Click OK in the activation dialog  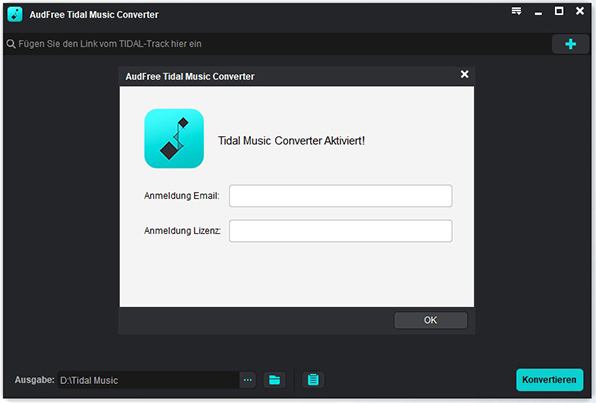430,320
